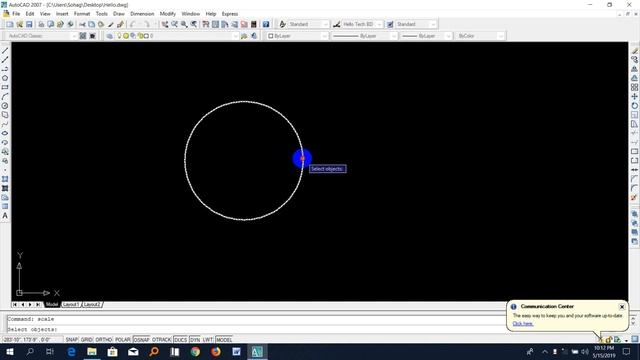Open the Dimension menu

tap(142, 14)
